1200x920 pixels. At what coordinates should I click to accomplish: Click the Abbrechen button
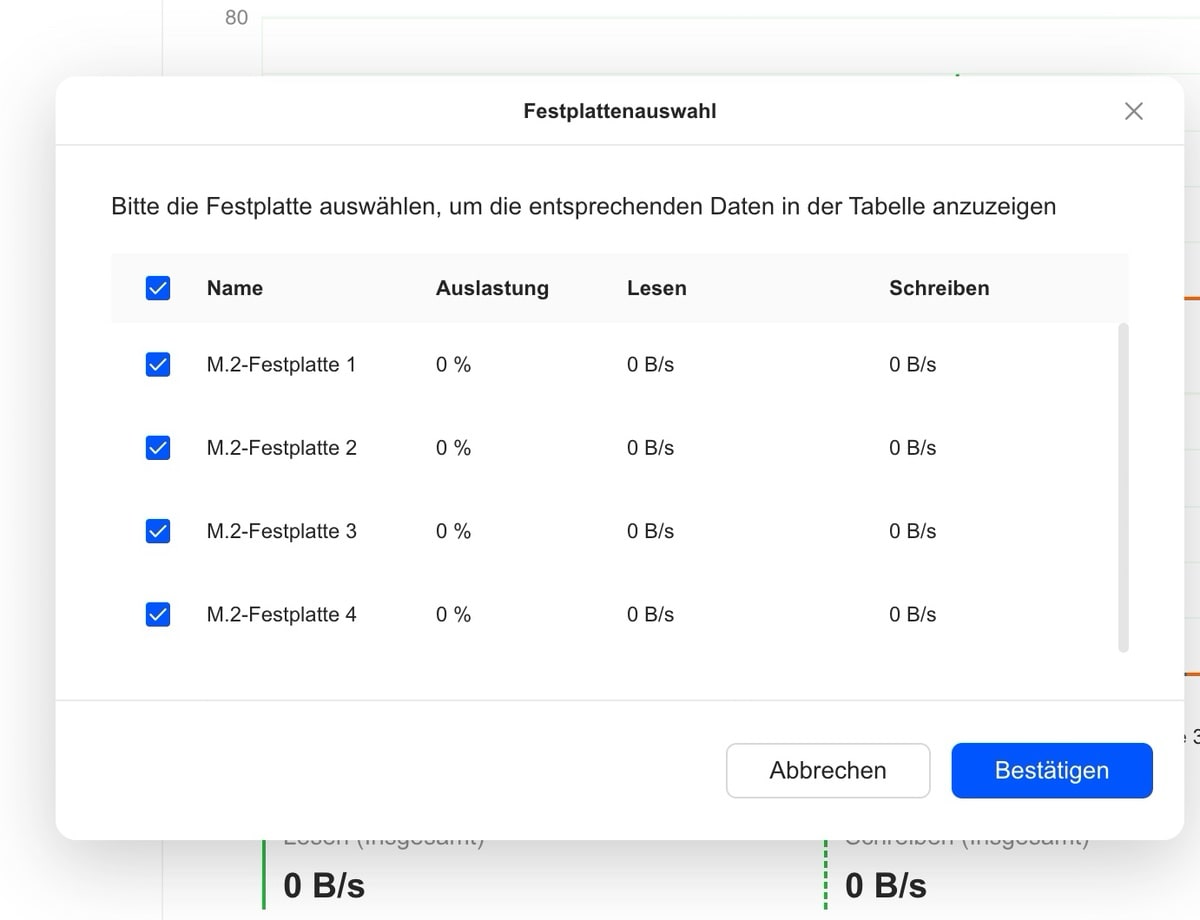coord(828,770)
